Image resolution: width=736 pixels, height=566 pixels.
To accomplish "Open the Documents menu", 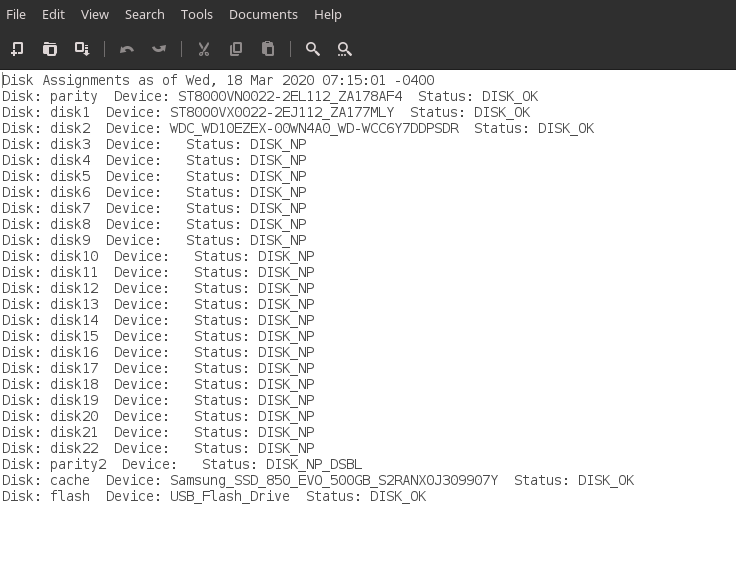I will 263,15.
